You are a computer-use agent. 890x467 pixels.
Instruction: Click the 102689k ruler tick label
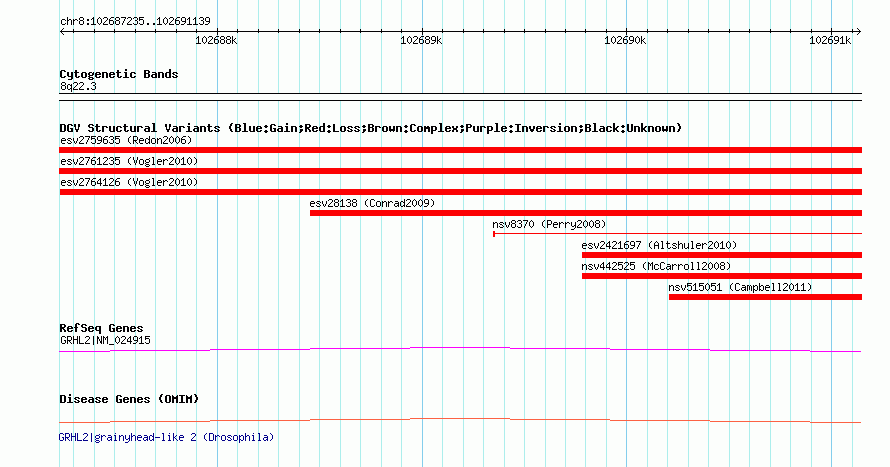pyautogui.click(x=421, y=40)
